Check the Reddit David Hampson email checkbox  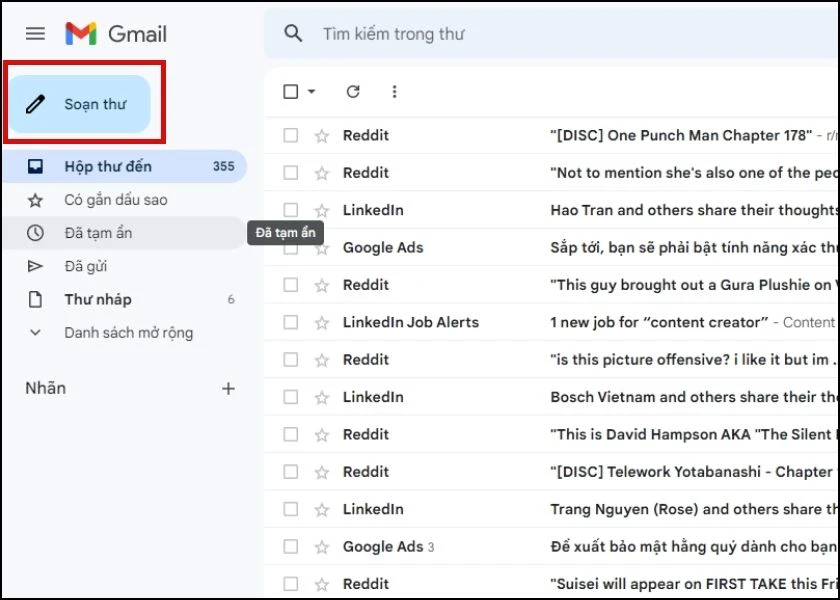click(x=290, y=434)
